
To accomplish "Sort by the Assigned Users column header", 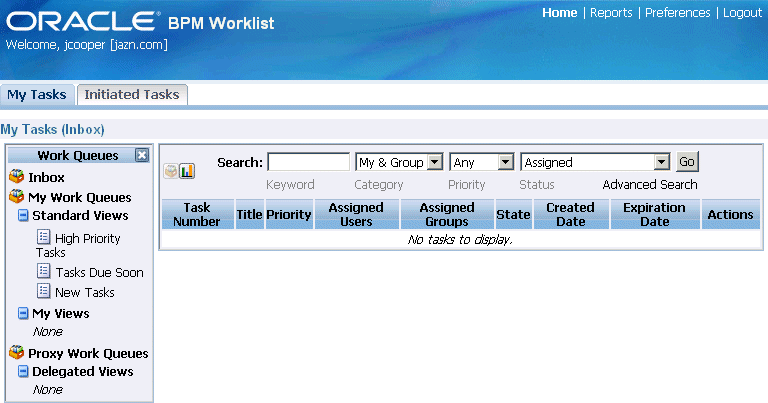I will coord(357,214).
